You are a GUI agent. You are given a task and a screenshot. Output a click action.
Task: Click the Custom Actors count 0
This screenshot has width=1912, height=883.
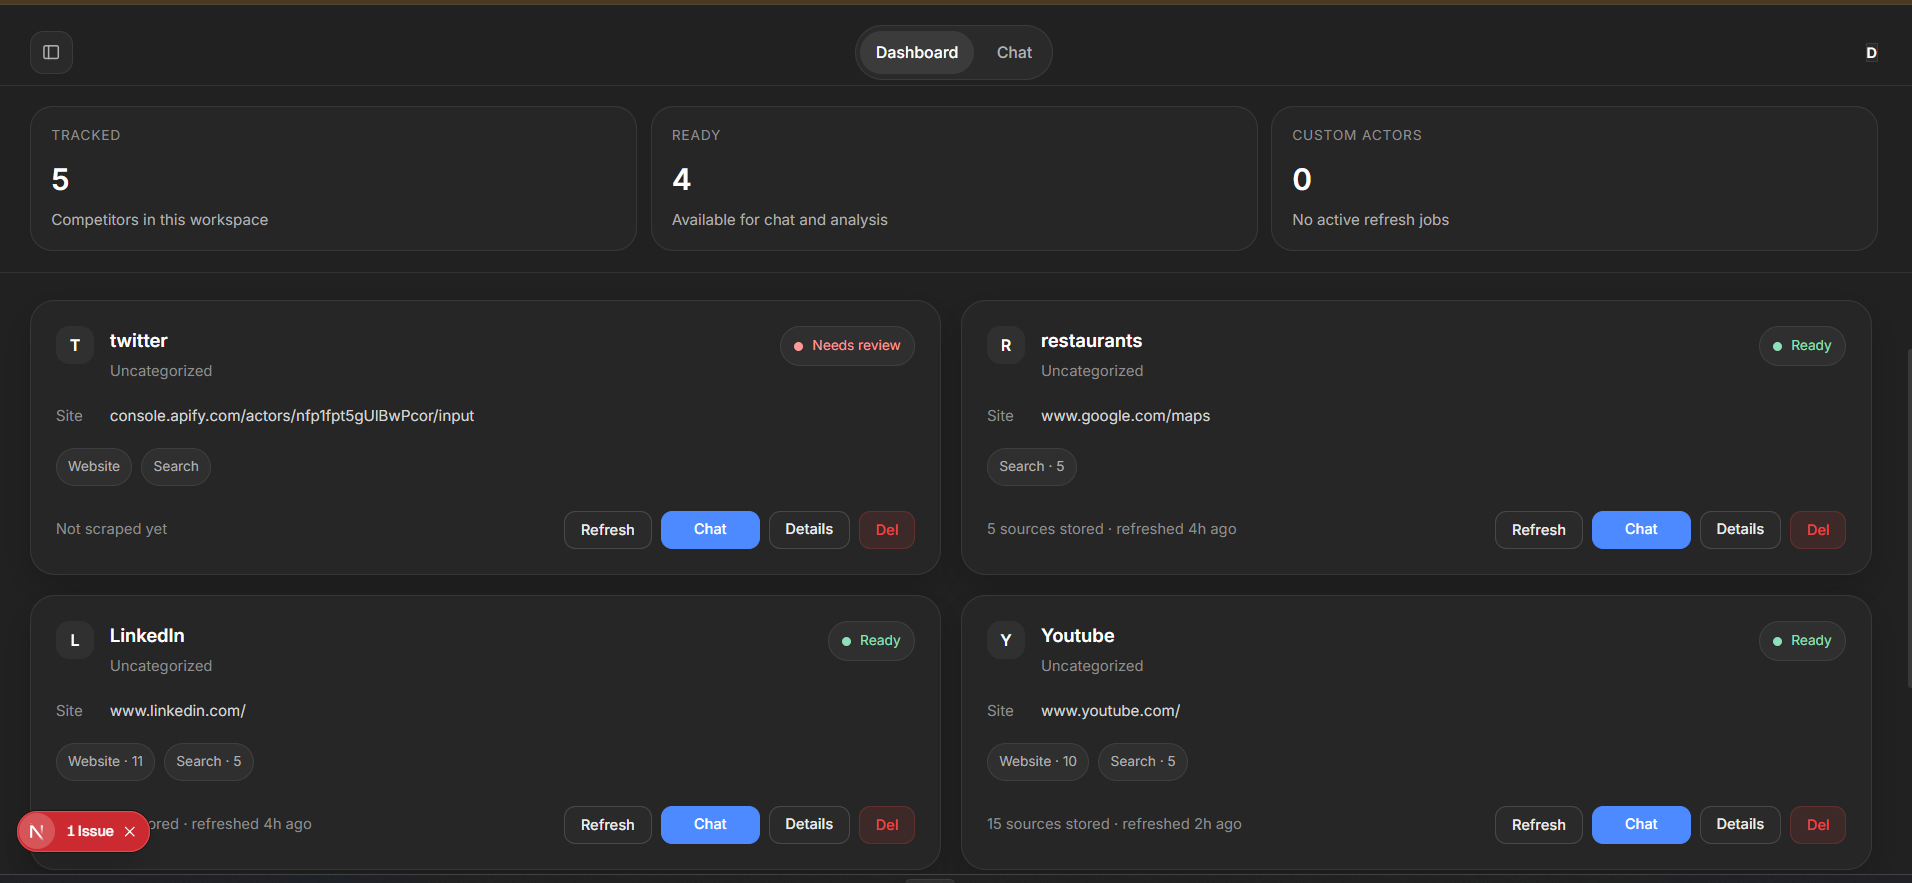click(x=1302, y=180)
